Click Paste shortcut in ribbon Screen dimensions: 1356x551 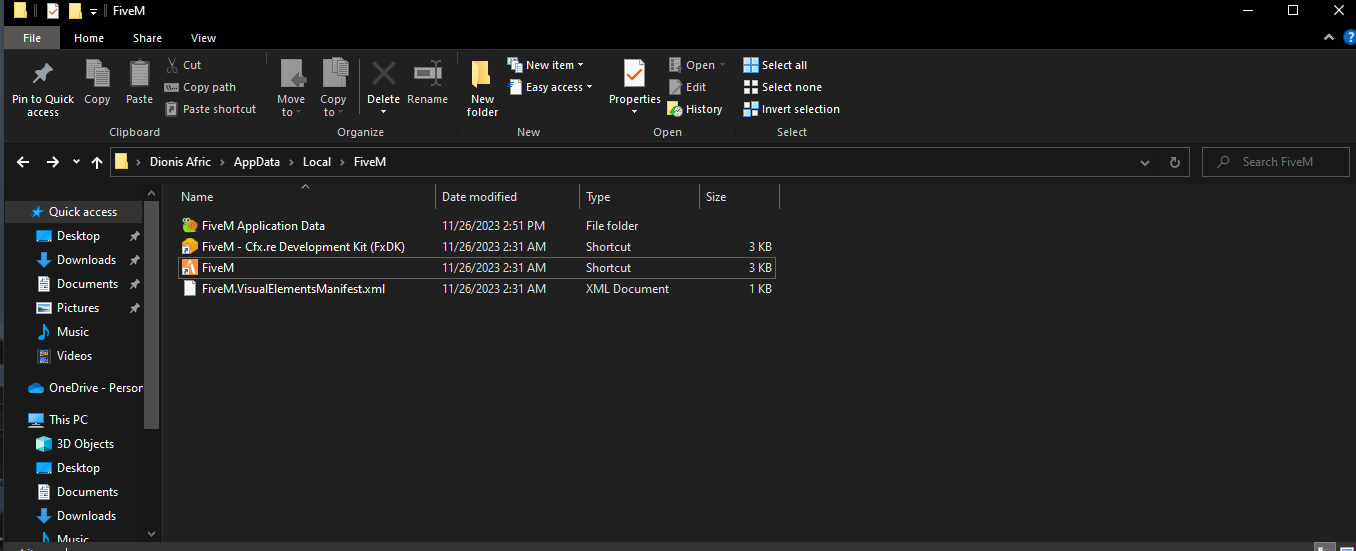tap(210, 109)
